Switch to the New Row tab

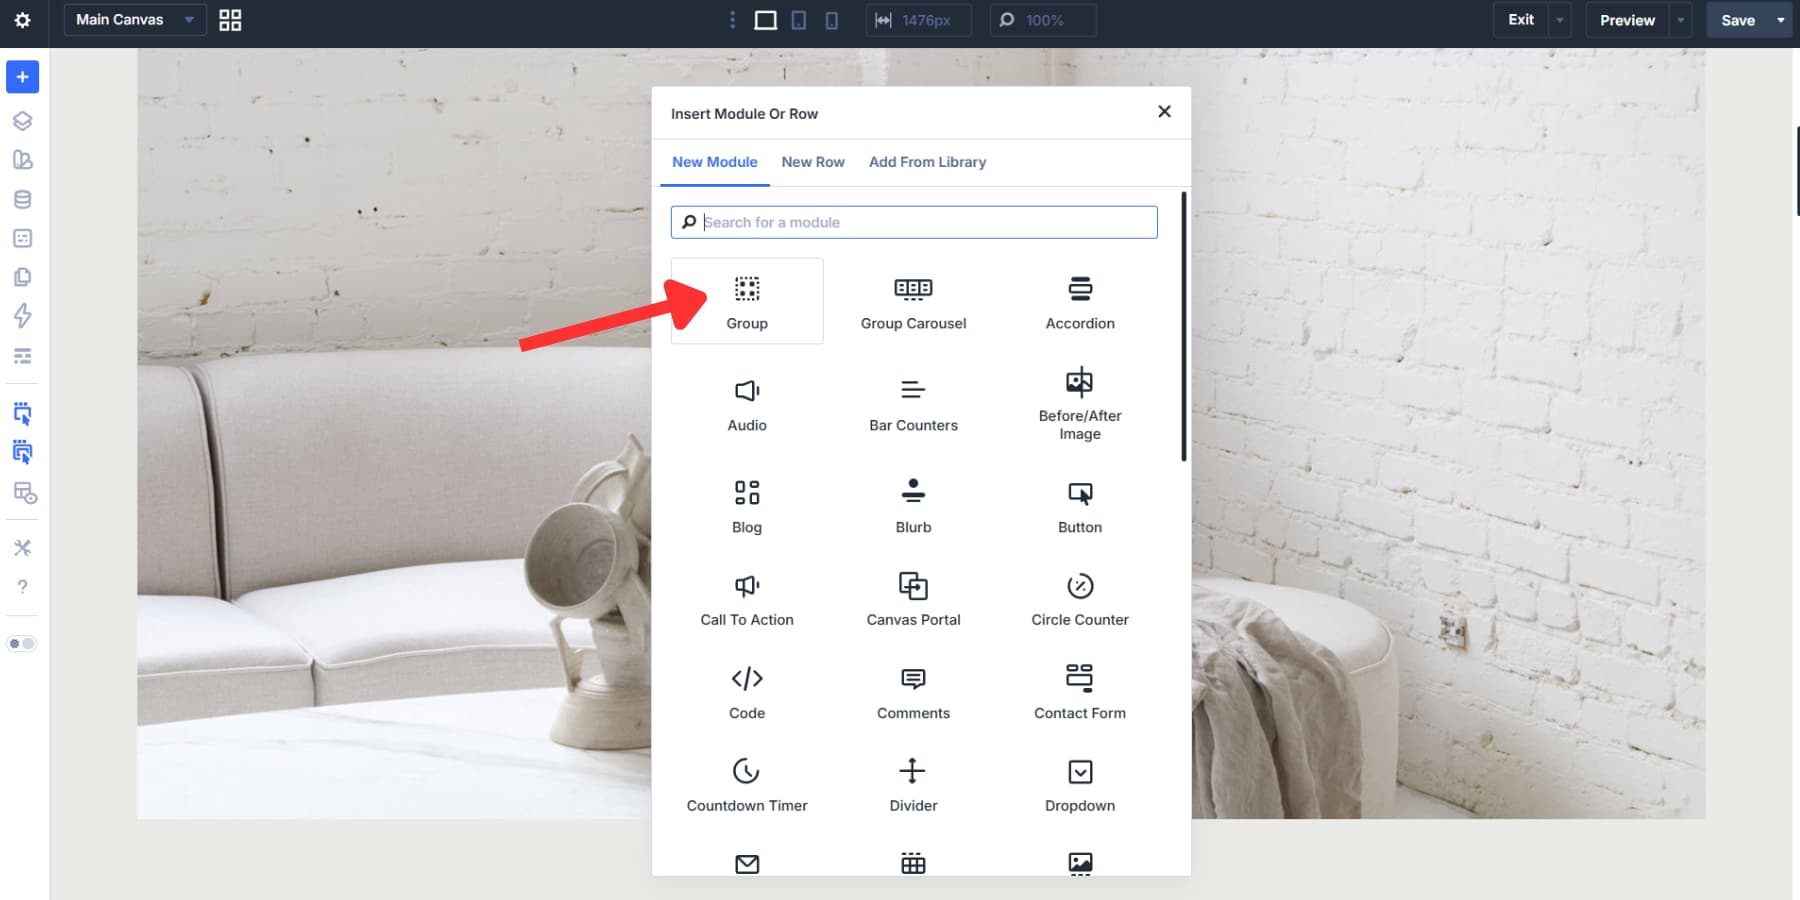click(x=813, y=162)
